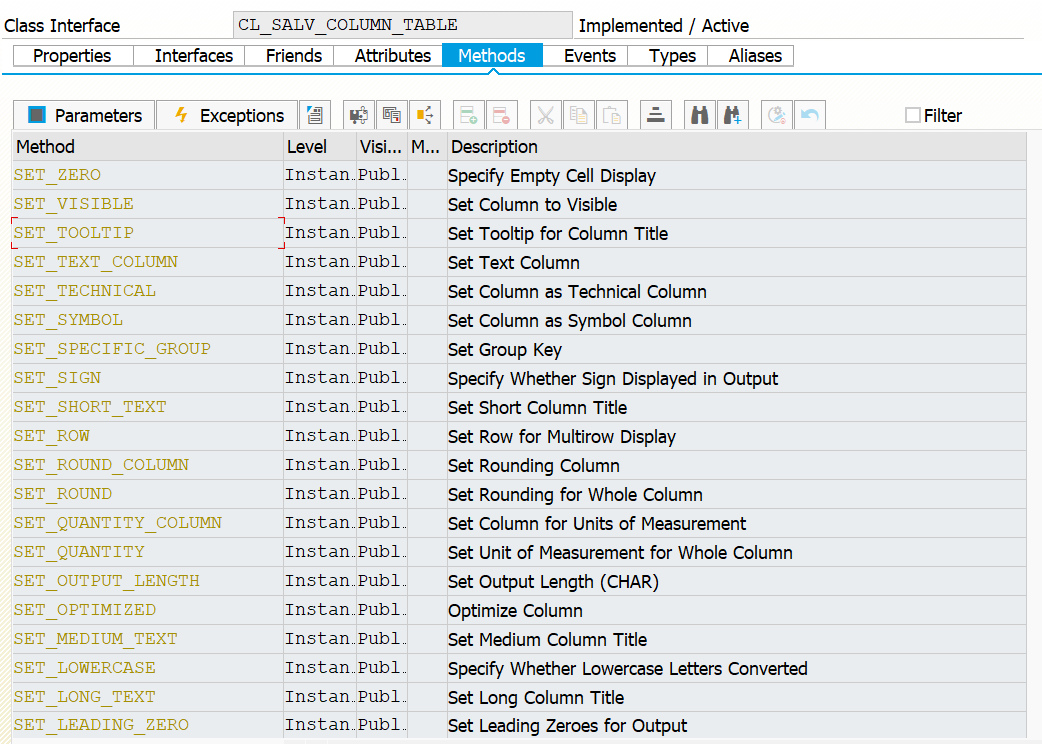The height and width of the screenshot is (744, 1042).
Task: Click the copy icon
Action: [579, 115]
